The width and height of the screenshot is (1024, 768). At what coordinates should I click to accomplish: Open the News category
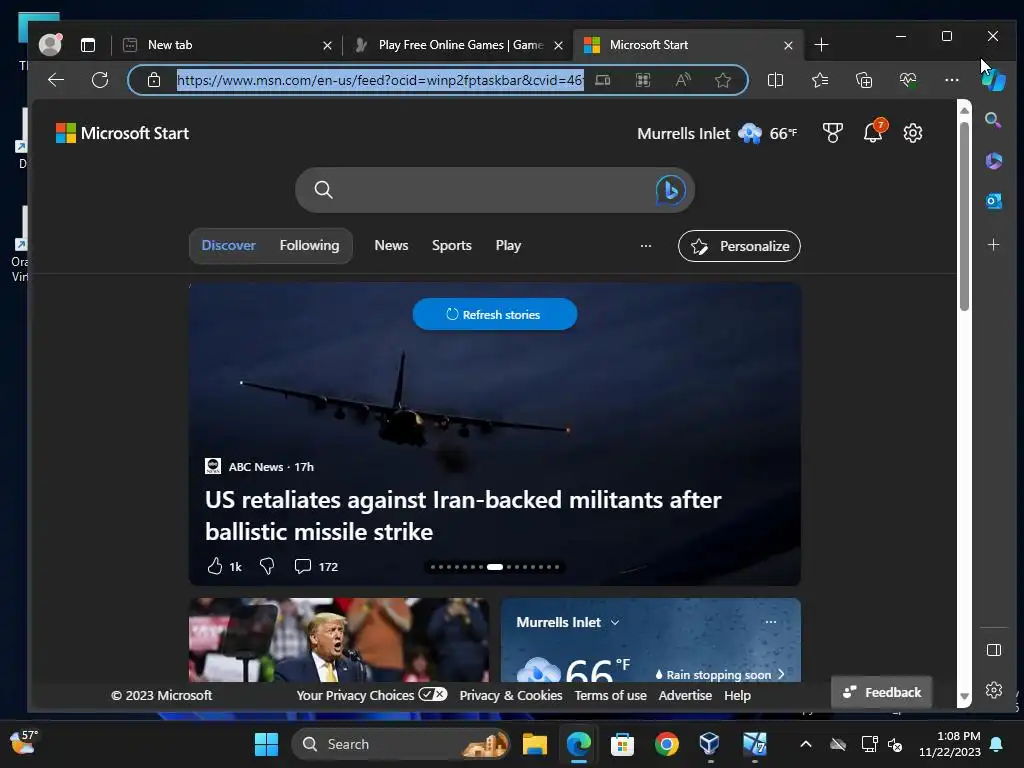tap(391, 246)
